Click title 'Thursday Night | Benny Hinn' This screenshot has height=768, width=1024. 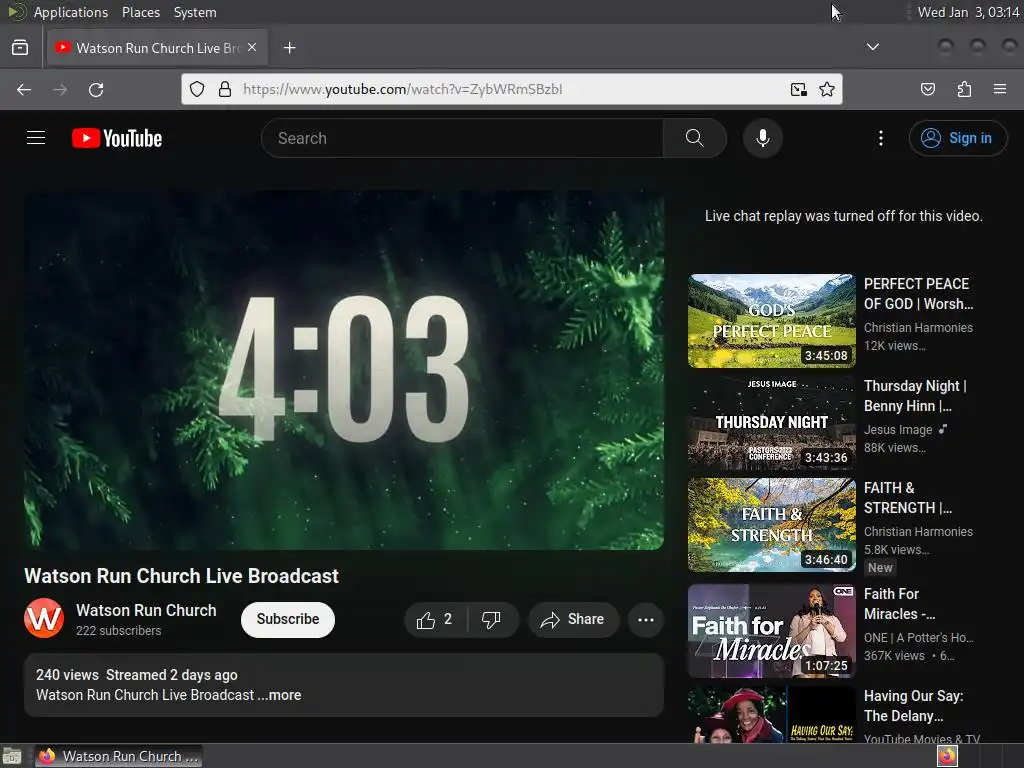click(x=914, y=396)
